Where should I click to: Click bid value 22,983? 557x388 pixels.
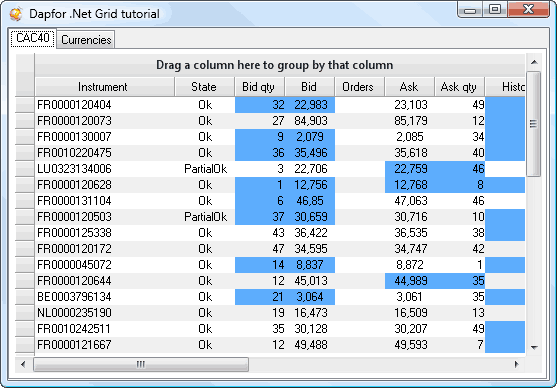pyautogui.click(x=311, y=105)
